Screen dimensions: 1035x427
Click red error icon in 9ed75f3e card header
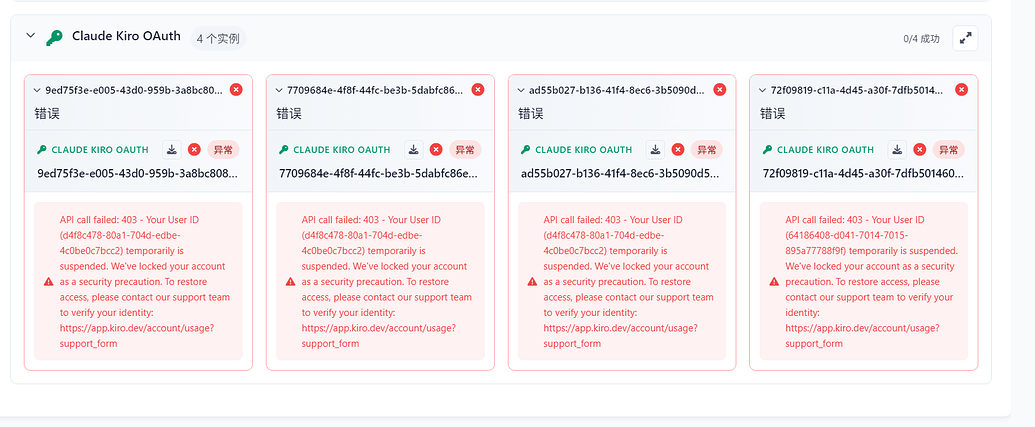(x=236, y=89)
